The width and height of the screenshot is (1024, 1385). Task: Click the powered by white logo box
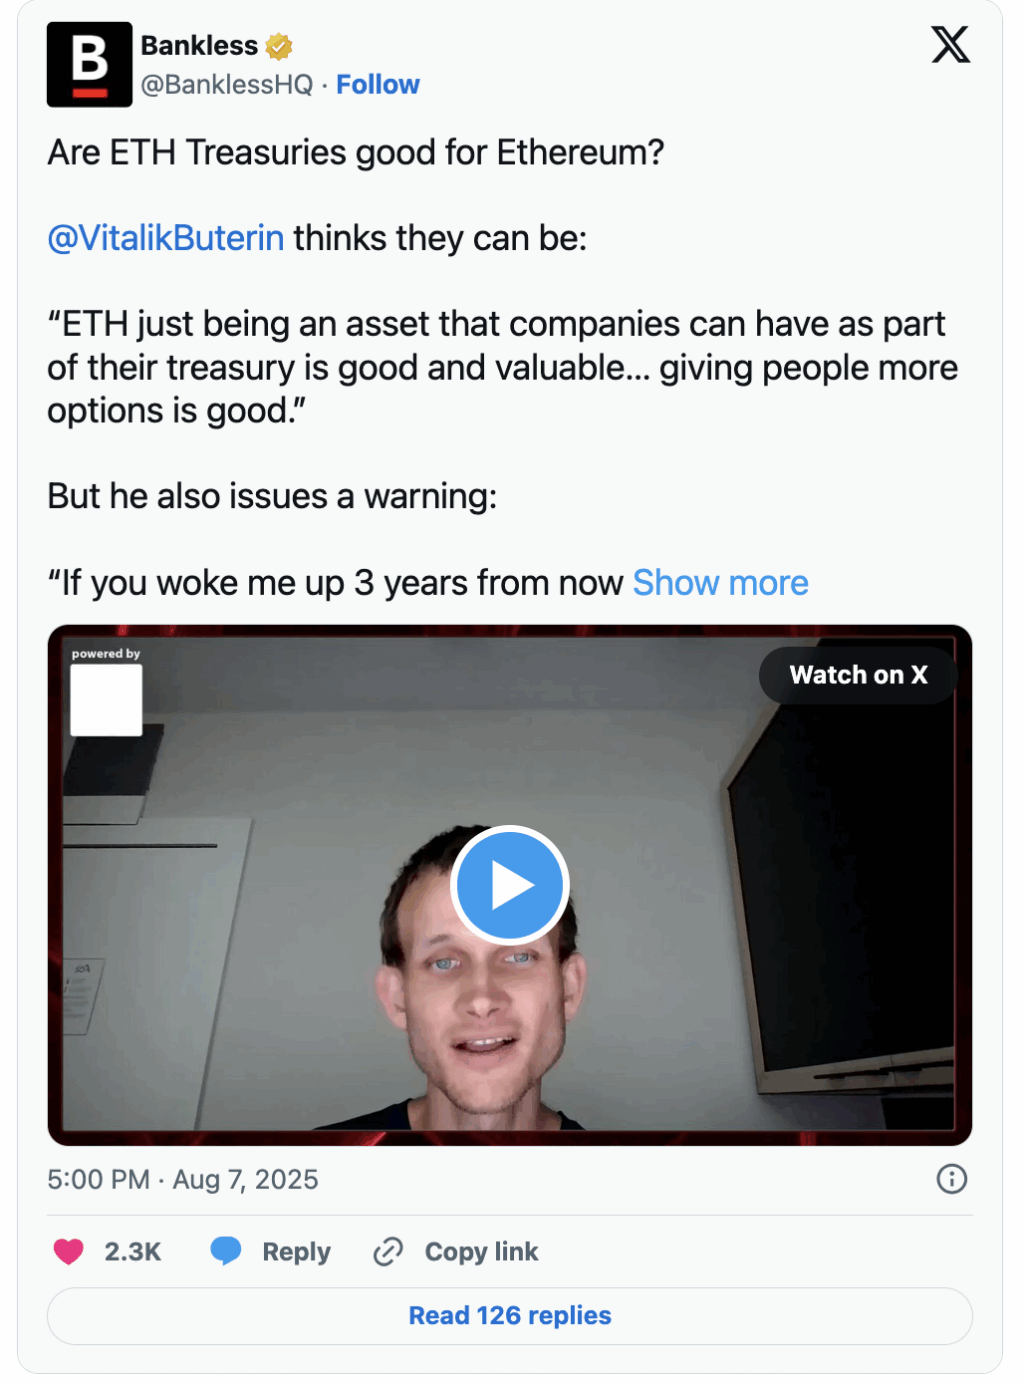click(106, 700)
